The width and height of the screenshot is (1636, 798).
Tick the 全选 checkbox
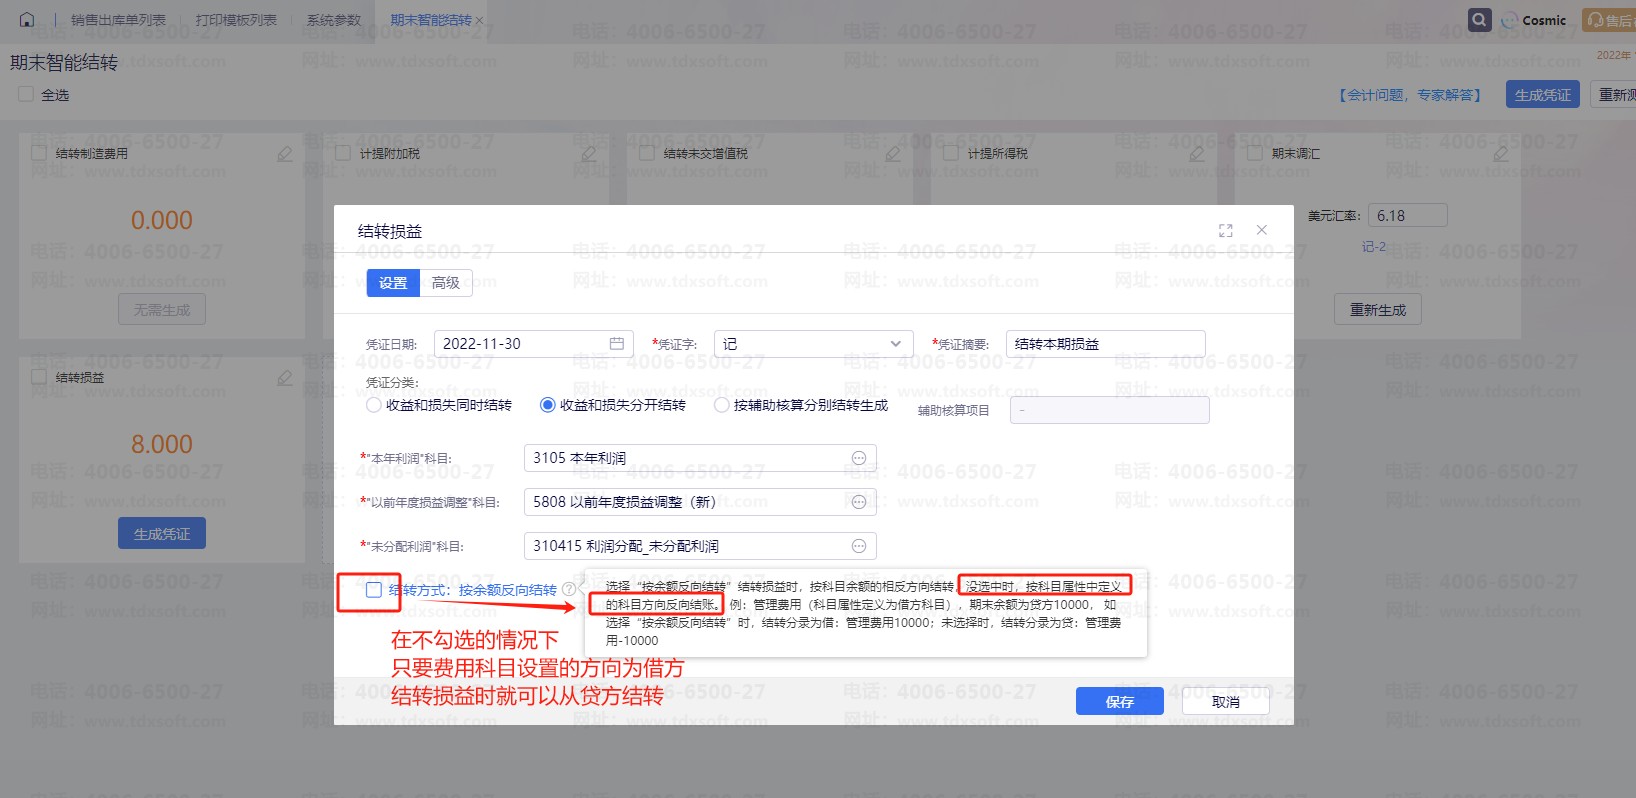[26, 95]
